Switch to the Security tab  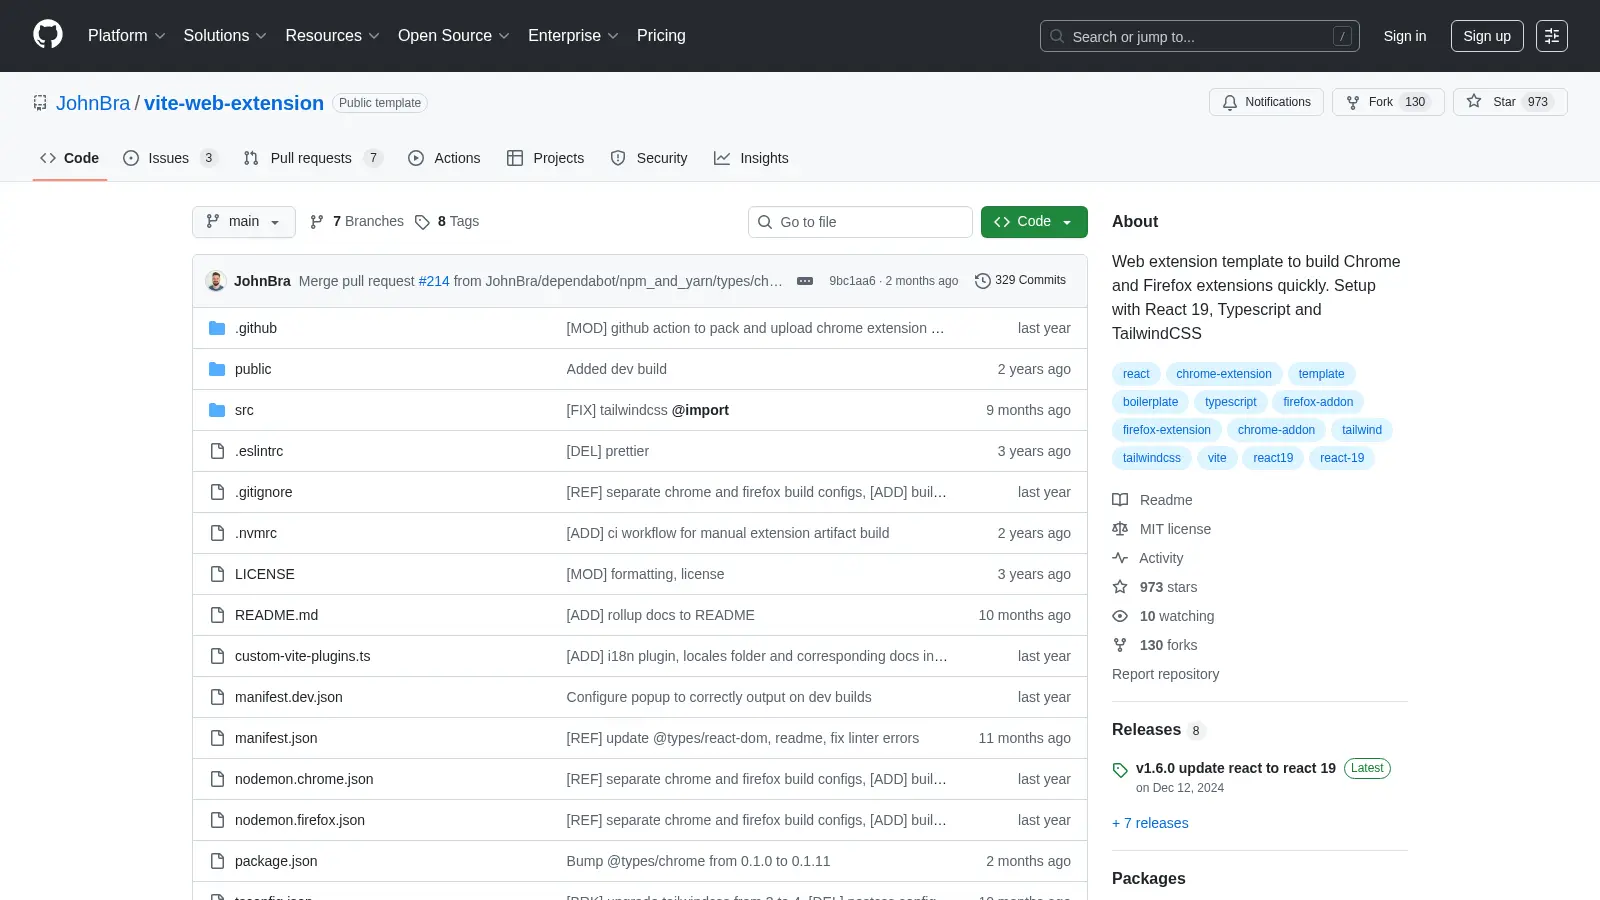[649, 158]
